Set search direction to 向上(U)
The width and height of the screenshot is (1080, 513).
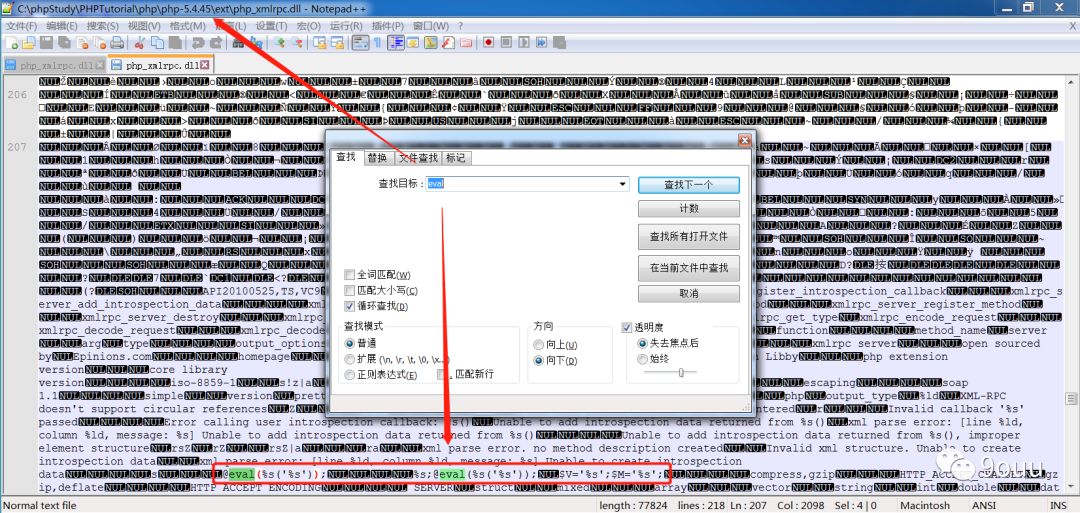click(555, 344)
